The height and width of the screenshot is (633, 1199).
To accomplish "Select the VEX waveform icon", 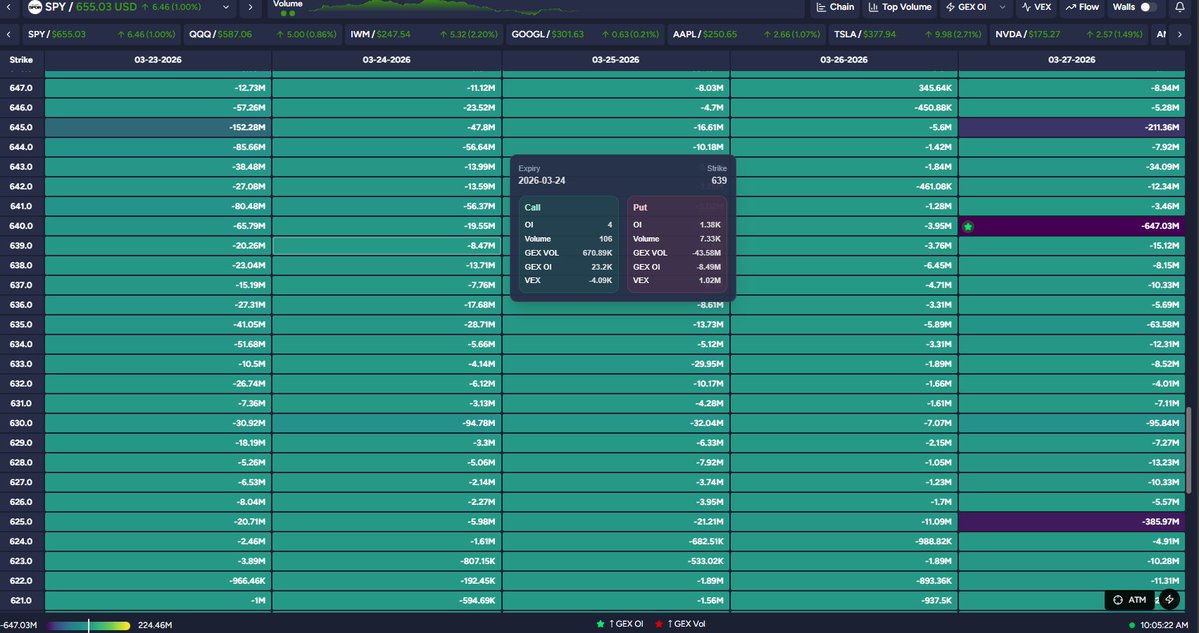I will [x=1026, y=8].
